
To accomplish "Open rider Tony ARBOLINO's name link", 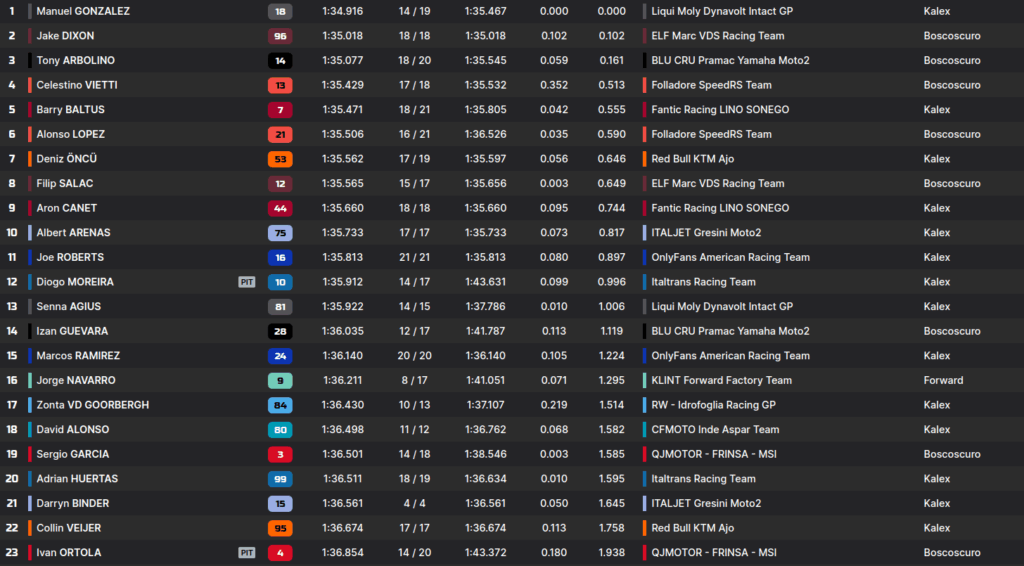I will [75, 60].
